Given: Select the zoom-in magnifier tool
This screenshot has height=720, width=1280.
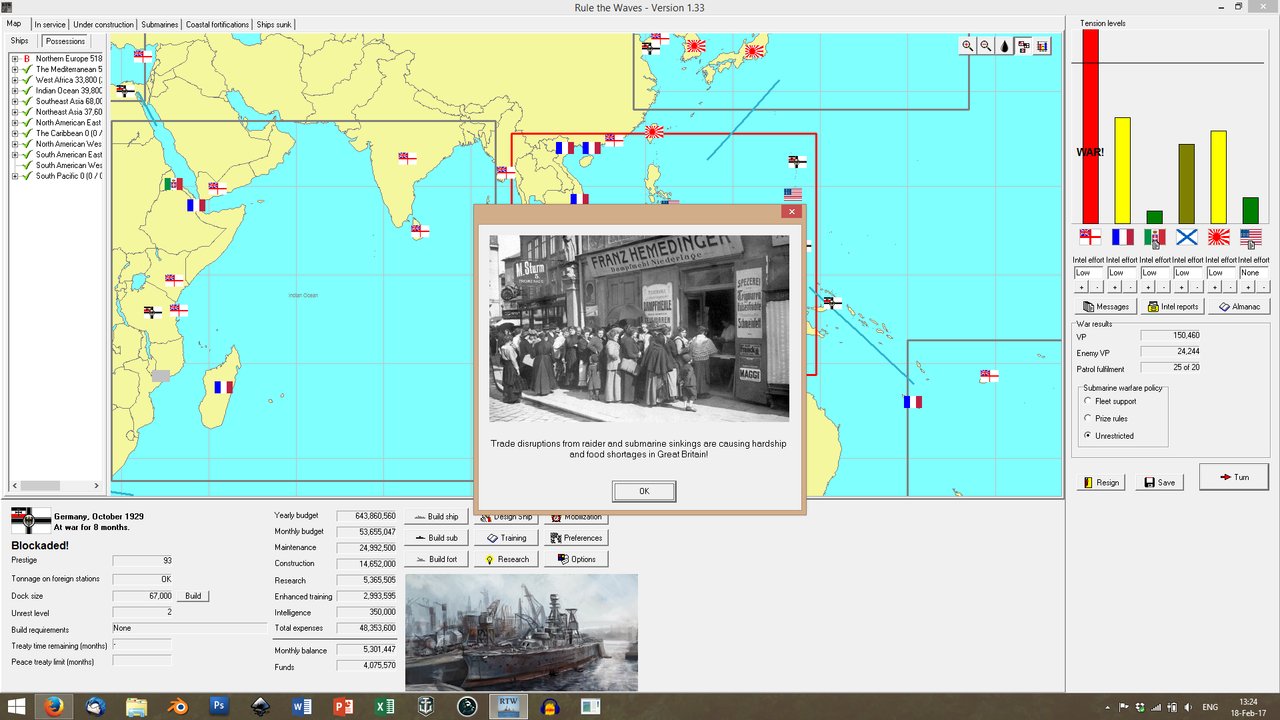Looking at the screenshot, I should 967,45.
